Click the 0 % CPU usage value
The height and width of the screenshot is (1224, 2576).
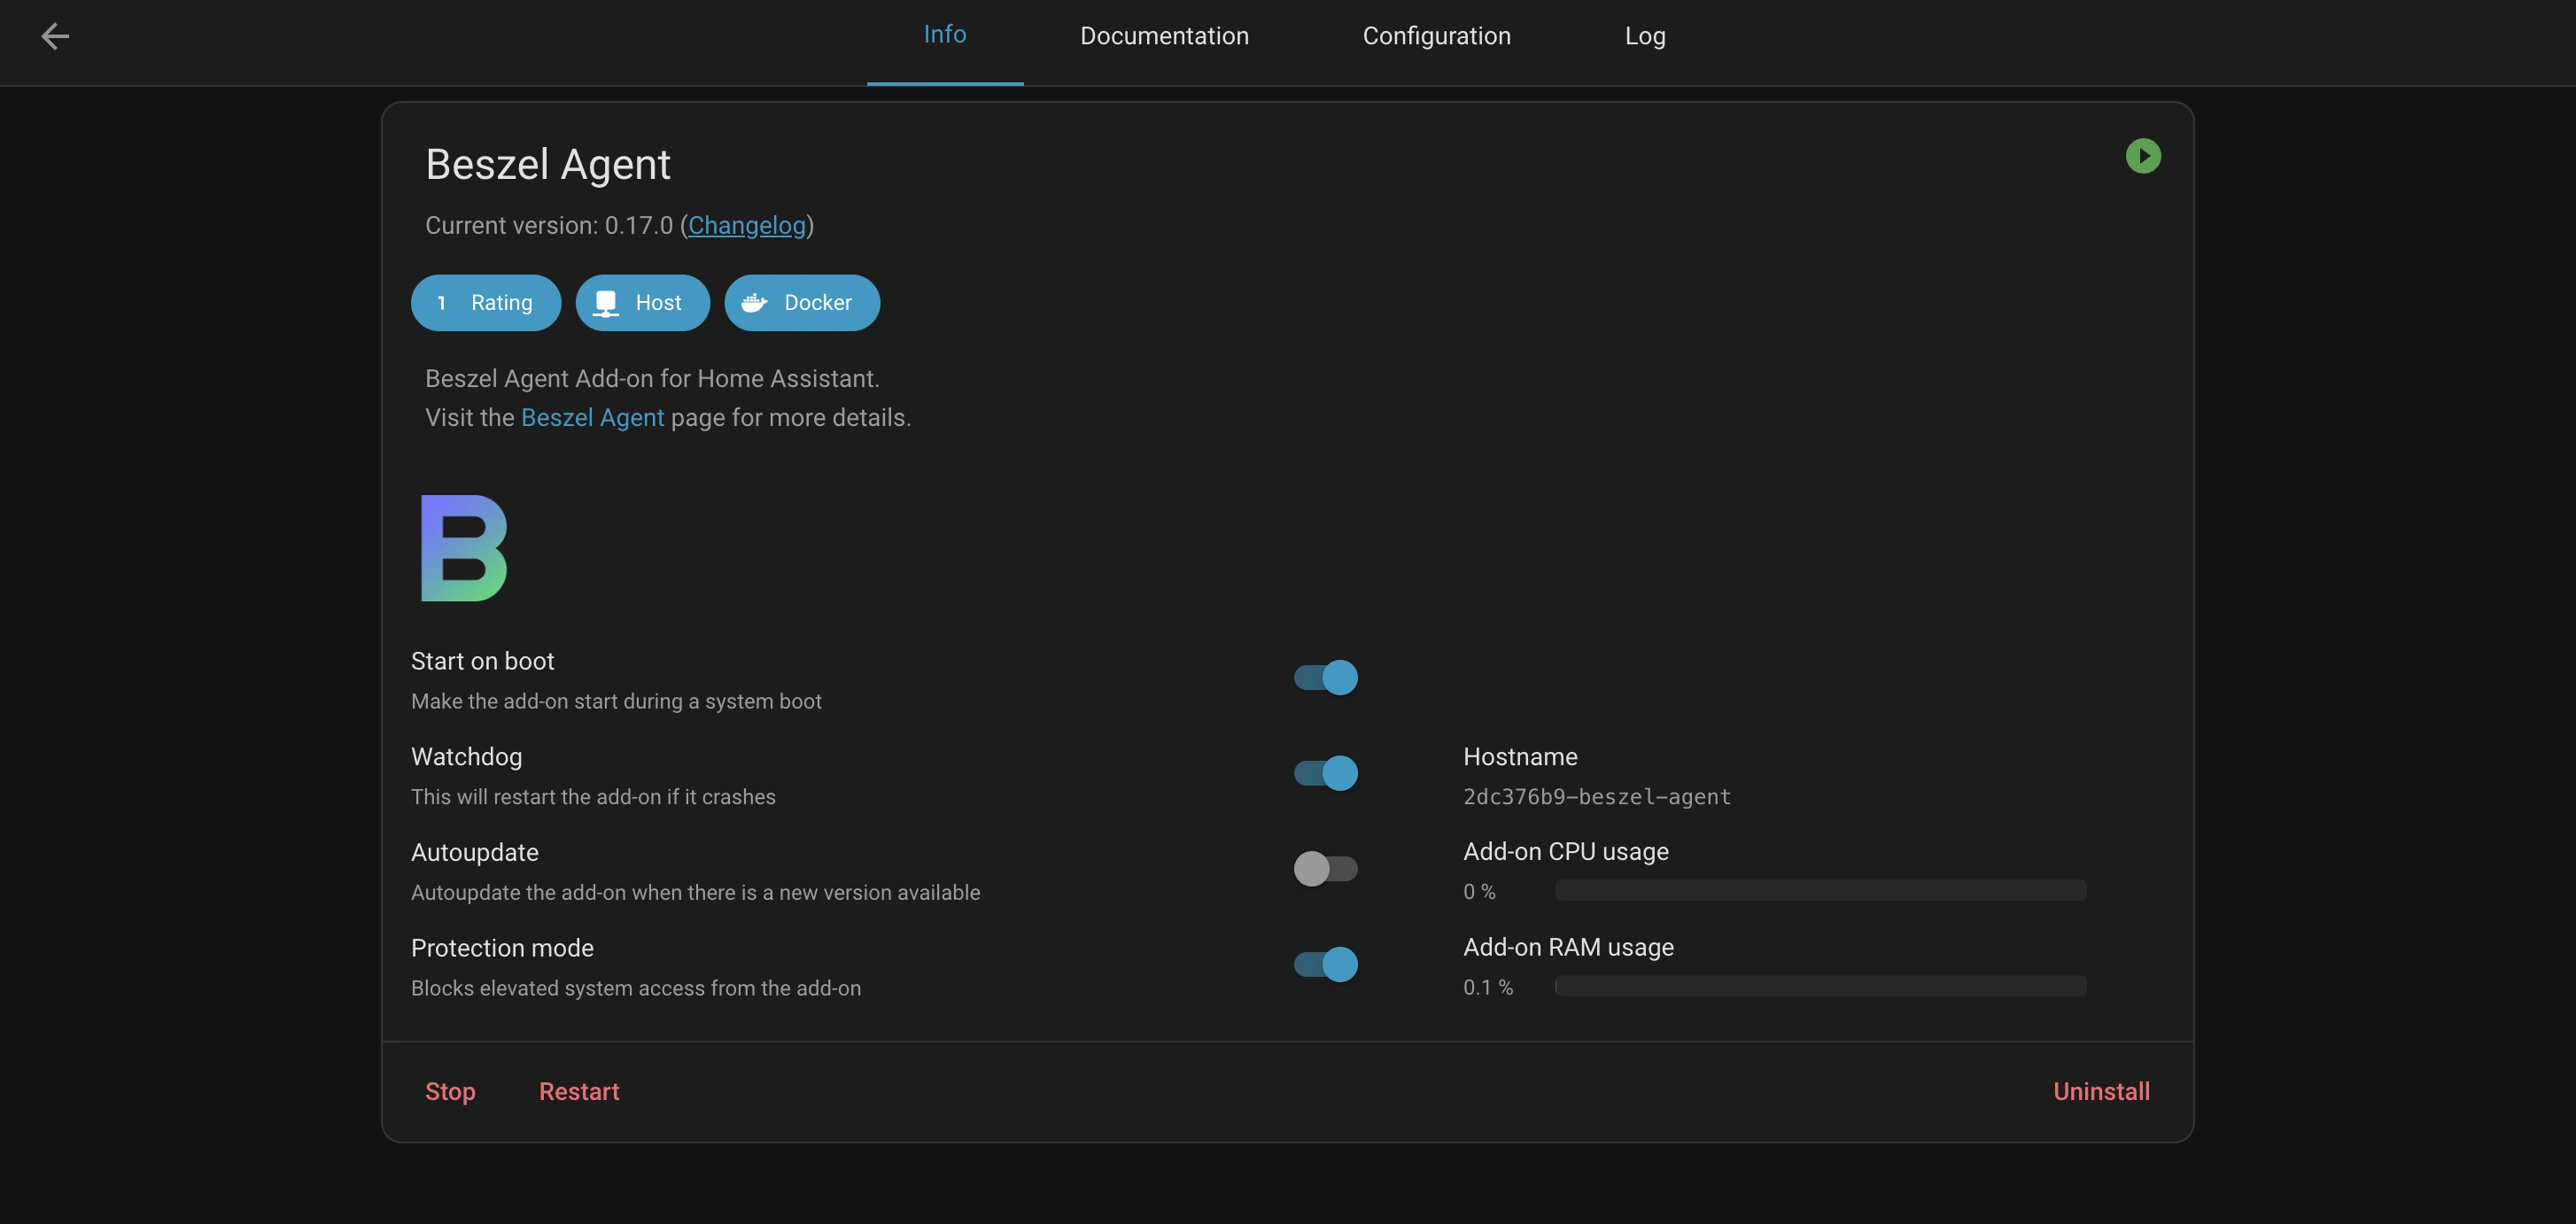(1479, 892)
